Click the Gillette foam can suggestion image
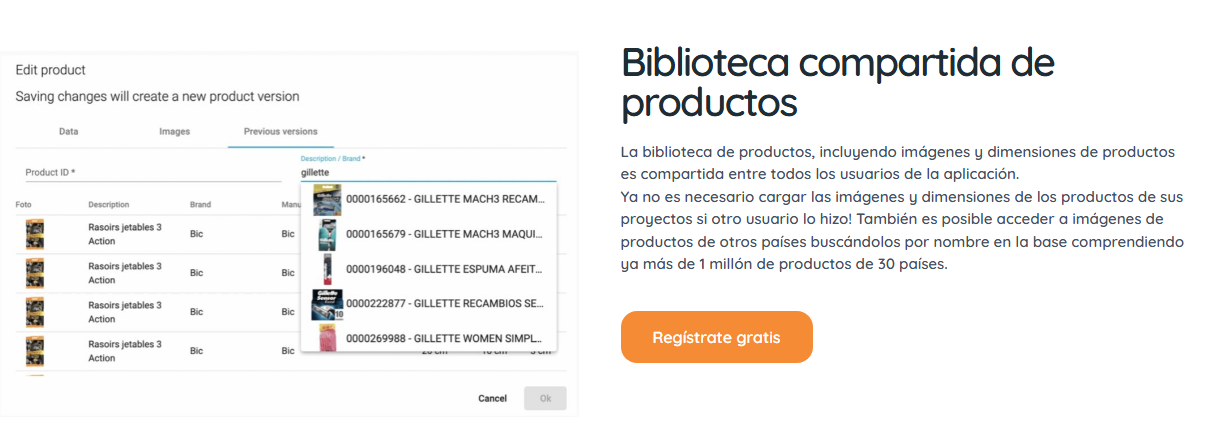Viewport: 1229px width, 431px height. (327, 269)
